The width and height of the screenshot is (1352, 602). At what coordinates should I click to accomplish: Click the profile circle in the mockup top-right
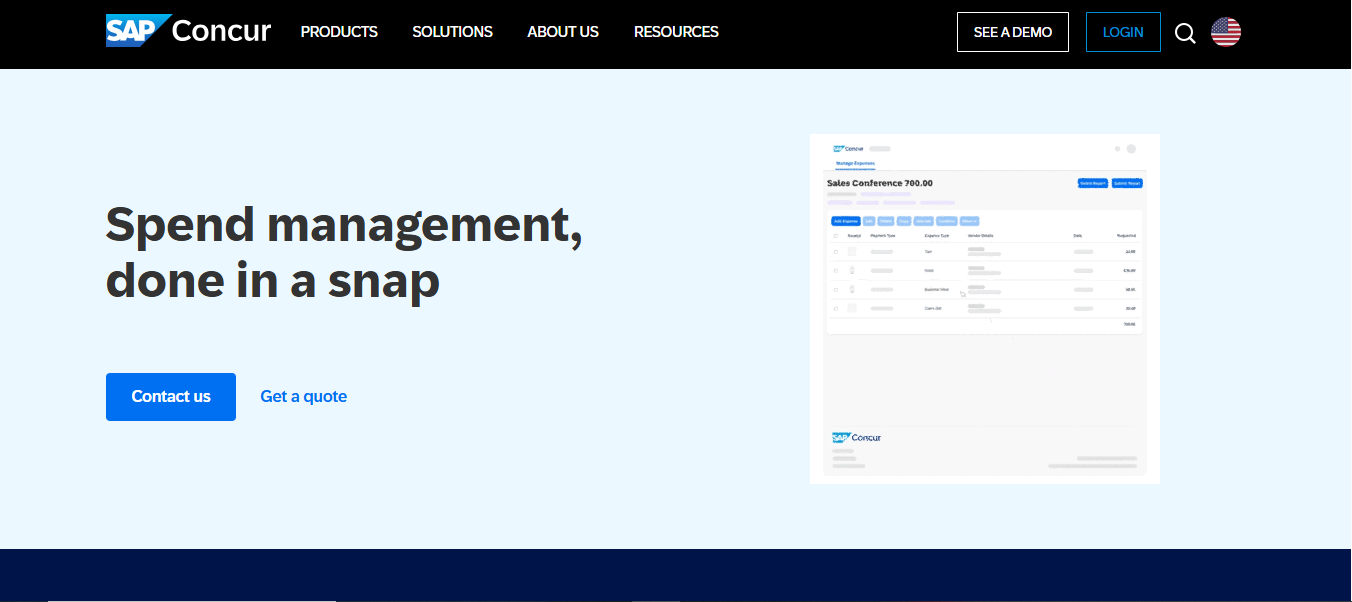1130,149
